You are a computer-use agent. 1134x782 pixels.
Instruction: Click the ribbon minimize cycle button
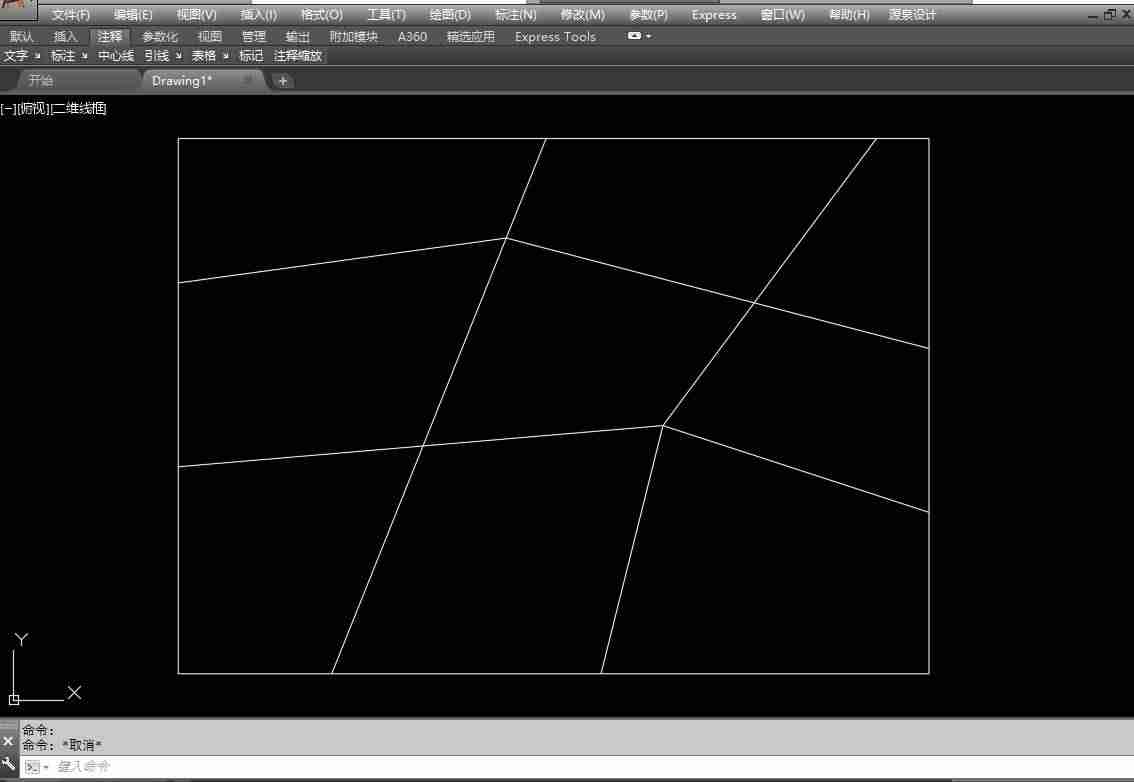(634, 35)
